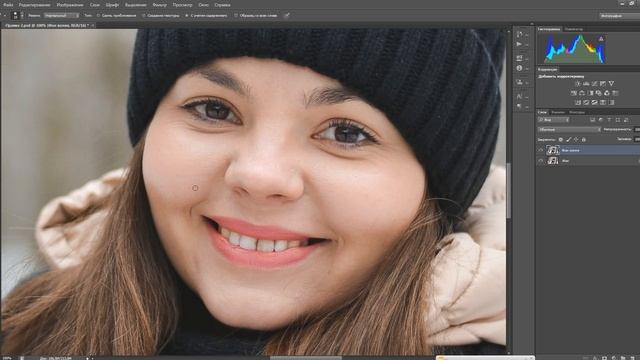640x360 pixels.
Task: Switch to the Каналы tab
Action: (x=558, y=112)
